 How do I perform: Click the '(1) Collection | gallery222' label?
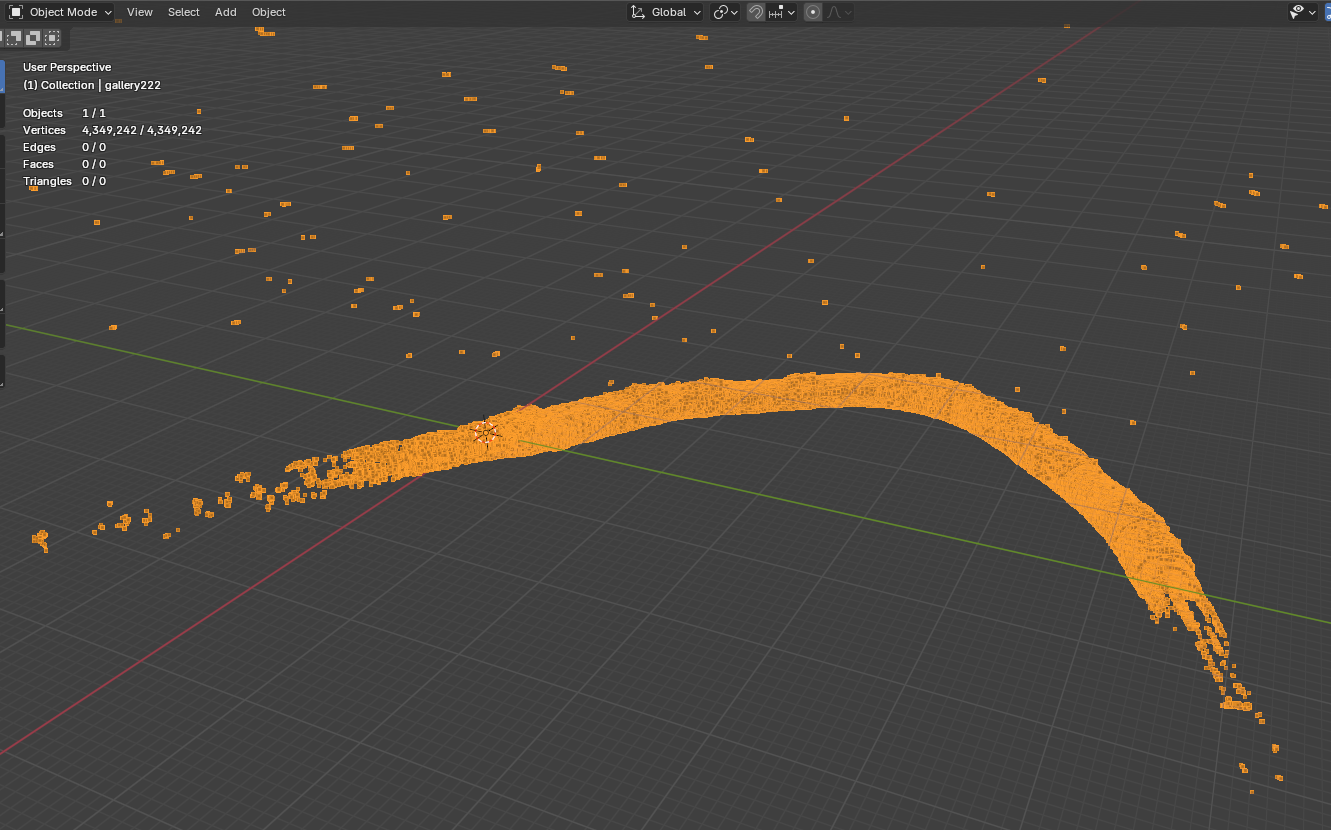(x=92, y=85)
